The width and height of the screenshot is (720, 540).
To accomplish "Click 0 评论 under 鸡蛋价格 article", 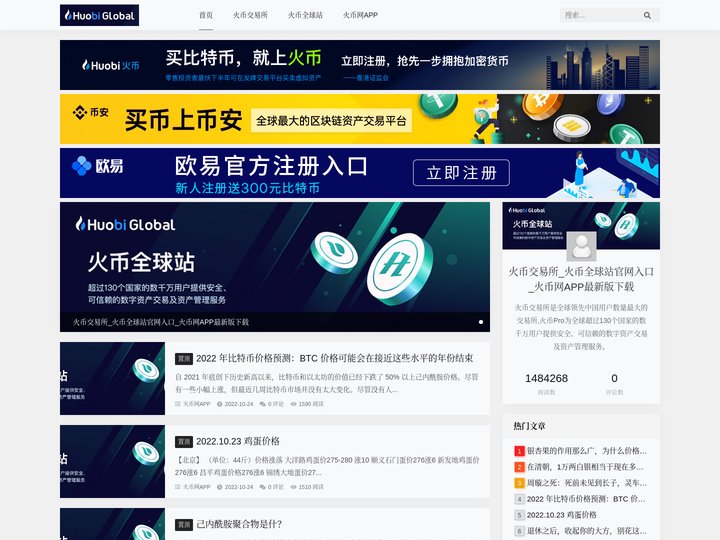I will click(276, 487).
